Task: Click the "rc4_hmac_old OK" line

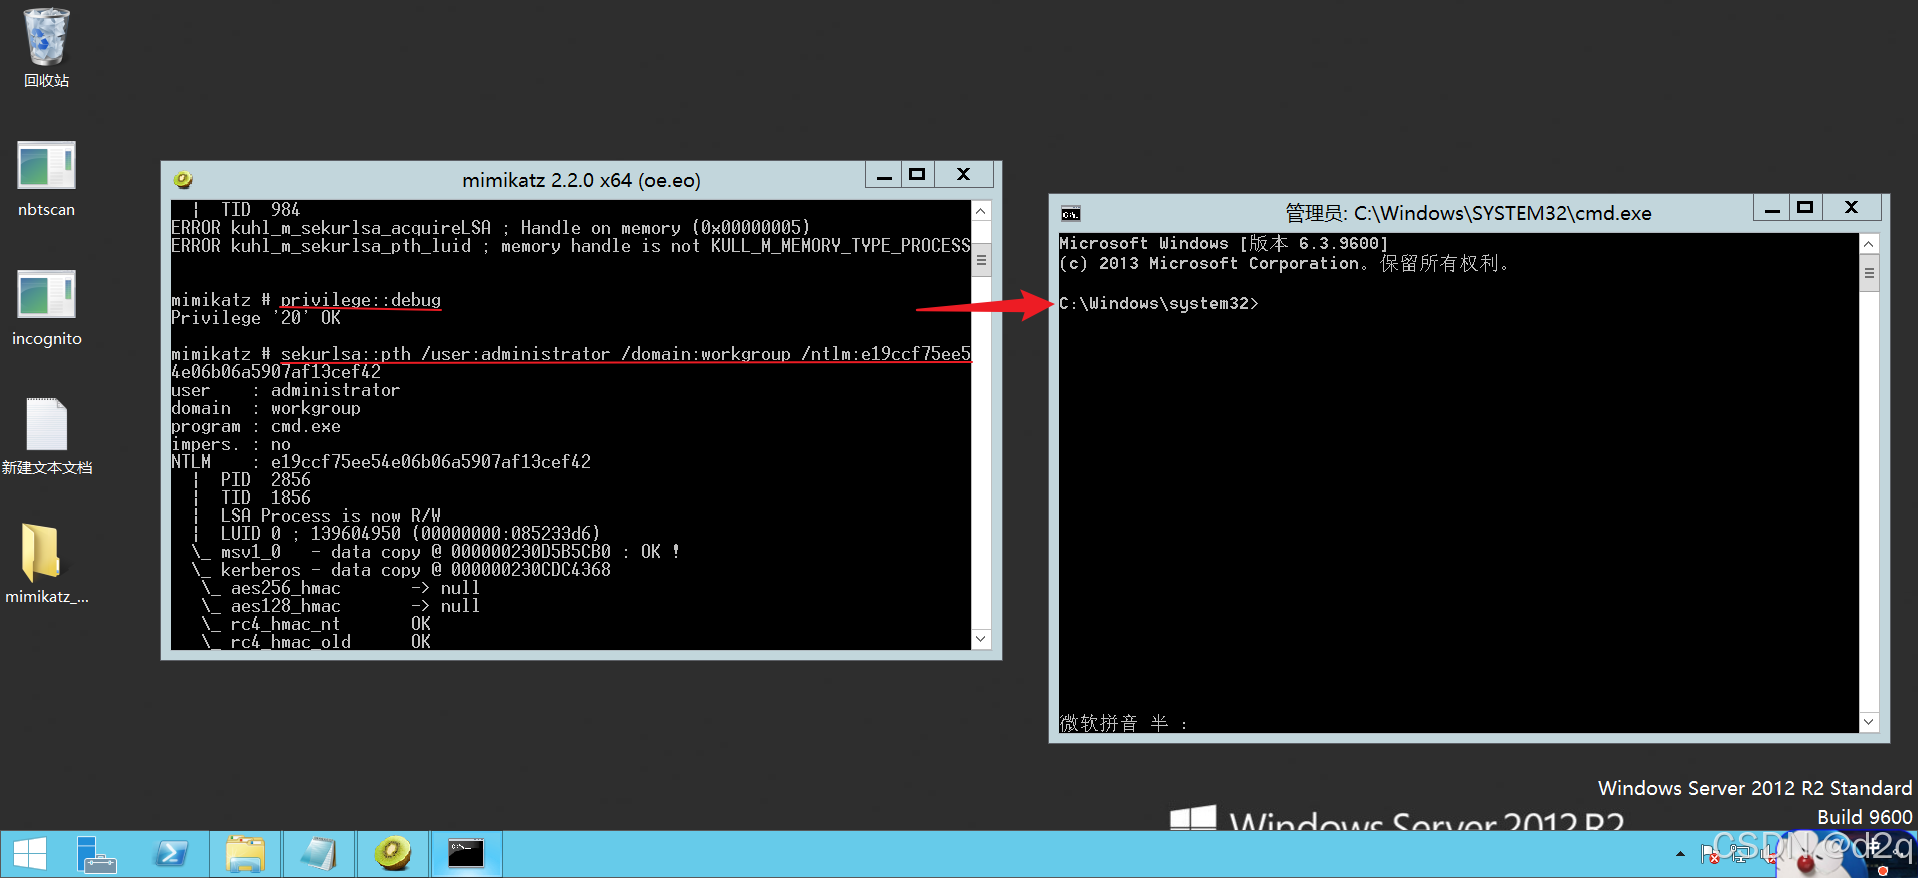Action: point(316,642)
